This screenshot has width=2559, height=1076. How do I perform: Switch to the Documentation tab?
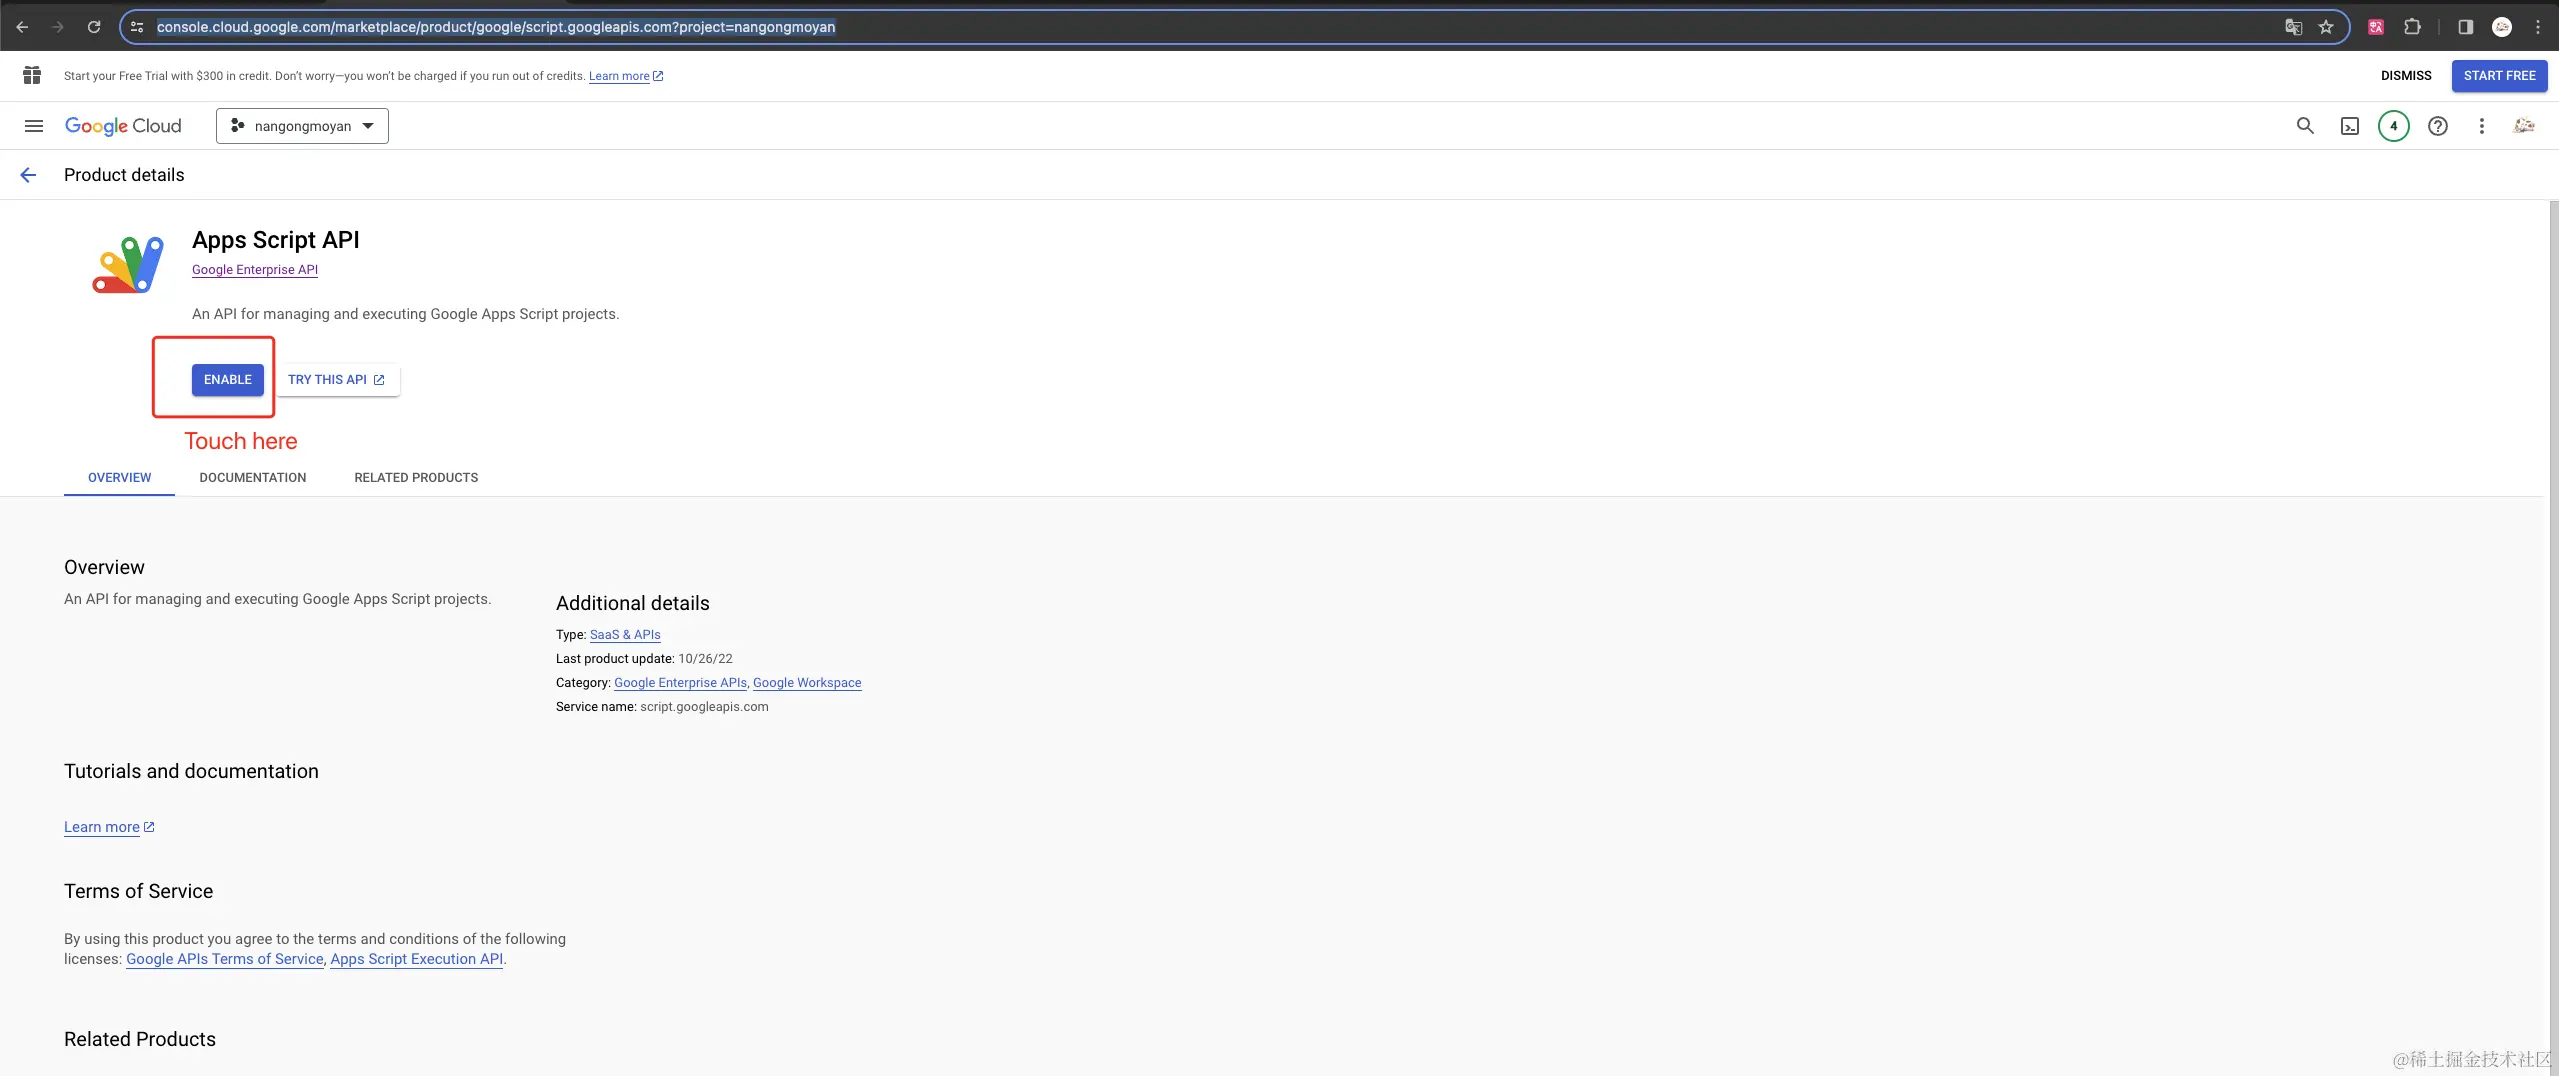point(252,478)
